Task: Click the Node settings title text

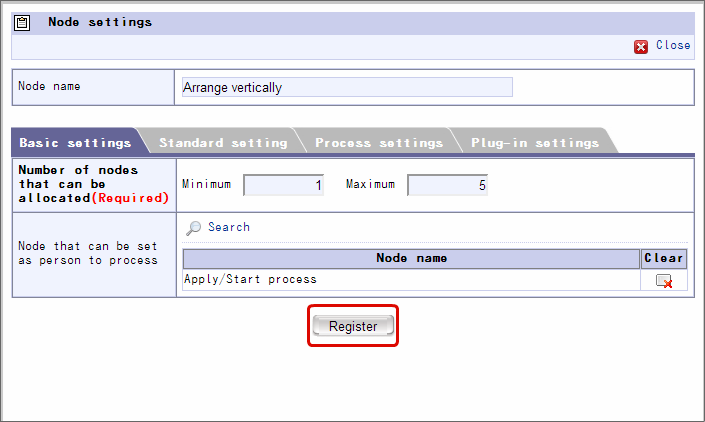Action: [100, 22]
